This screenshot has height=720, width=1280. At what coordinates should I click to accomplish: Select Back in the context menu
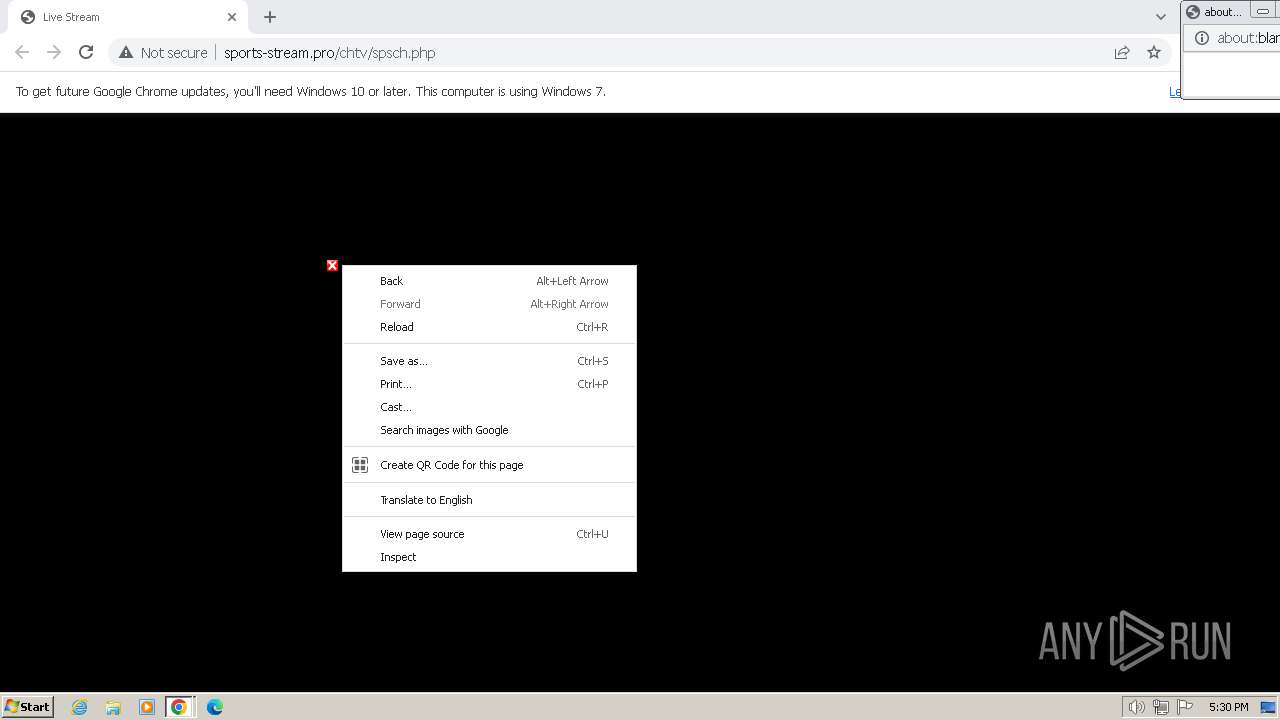click(489, 281)
